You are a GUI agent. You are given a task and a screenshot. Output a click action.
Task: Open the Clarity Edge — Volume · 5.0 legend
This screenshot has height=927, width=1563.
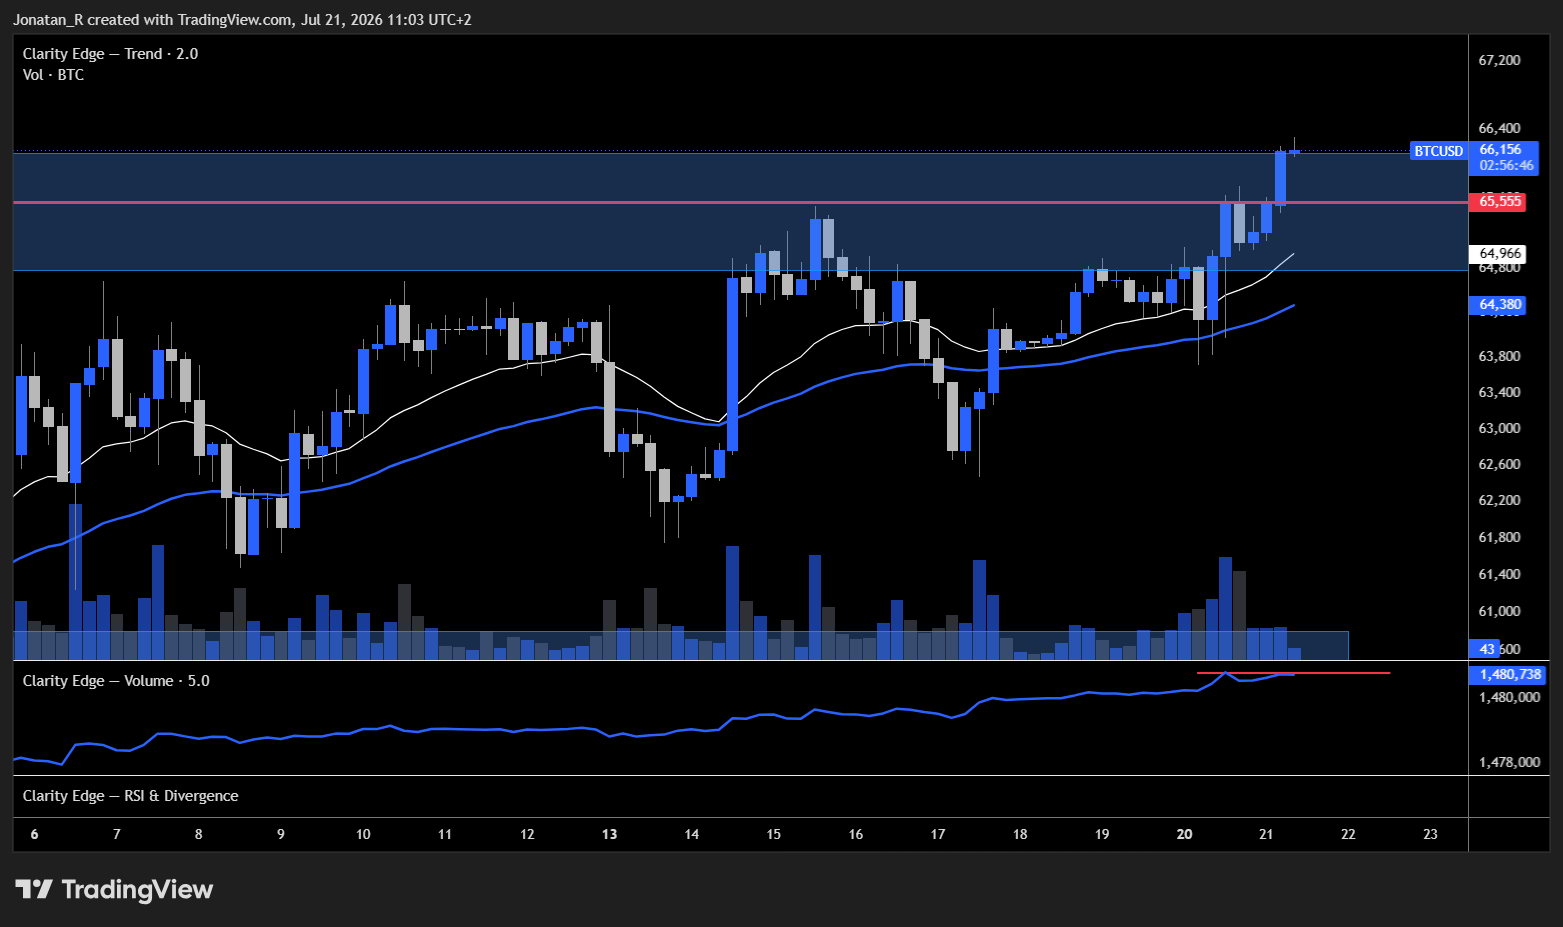(116, 681)
